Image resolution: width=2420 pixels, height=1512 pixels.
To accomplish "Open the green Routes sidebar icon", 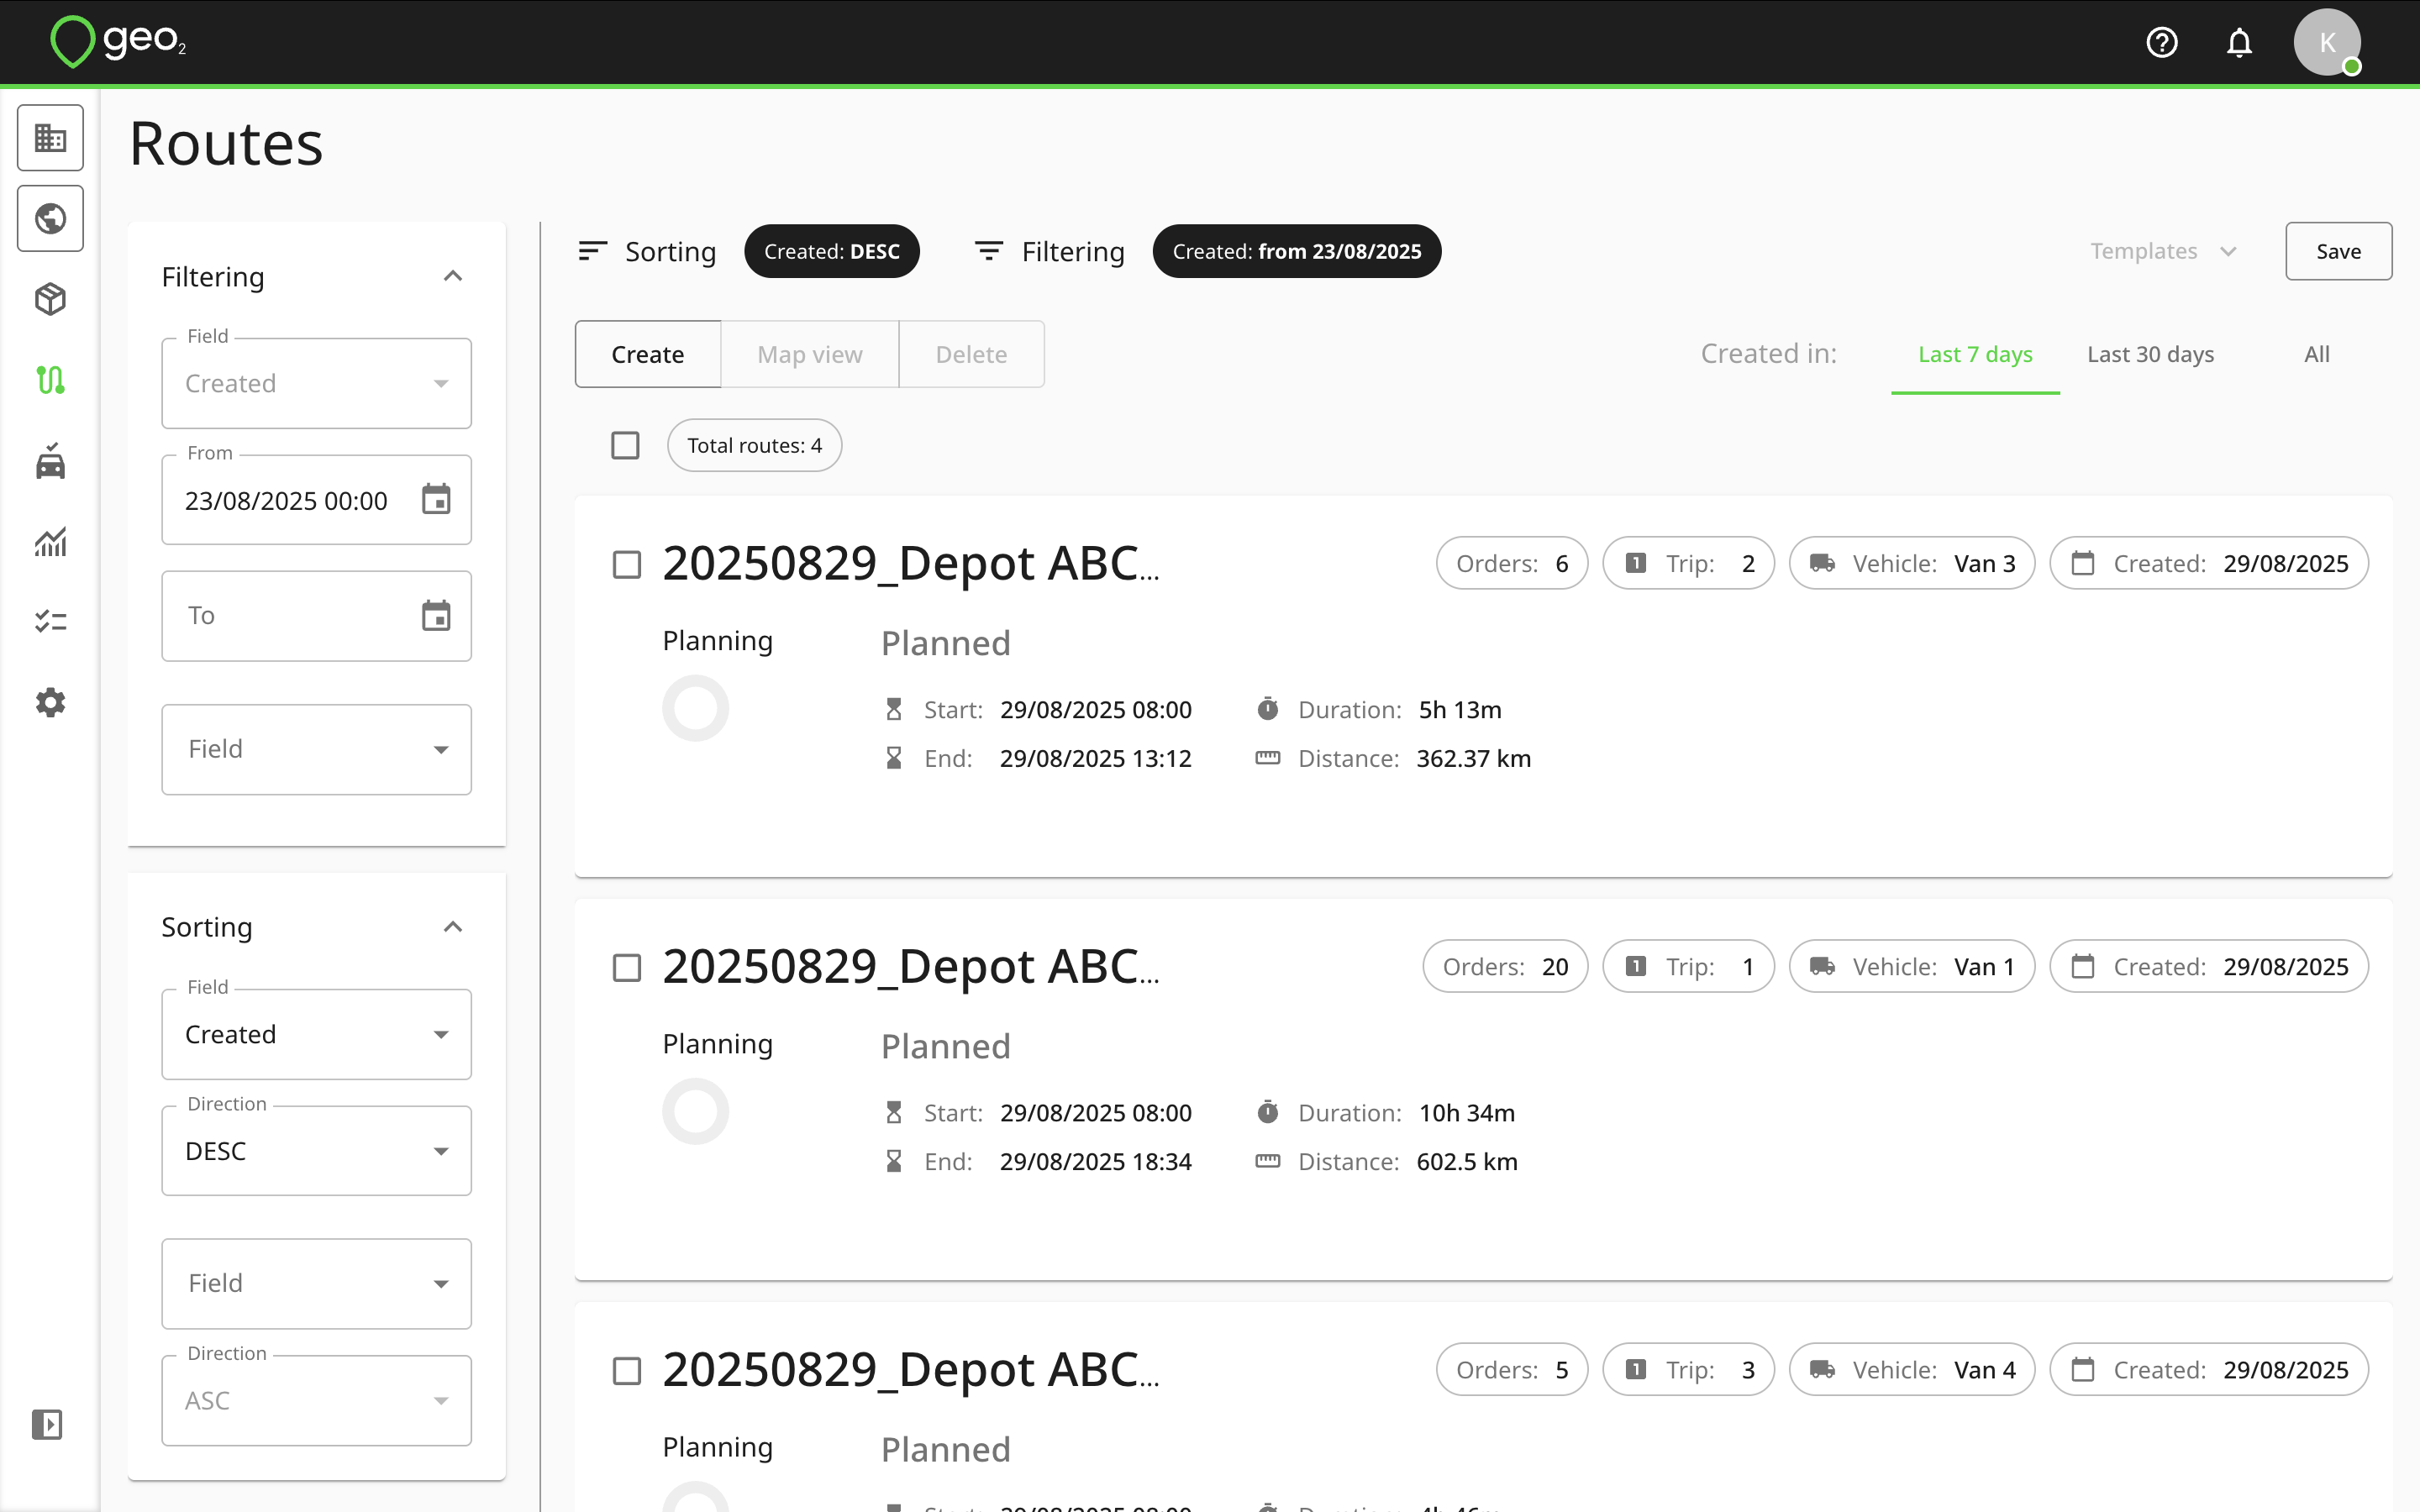I will click(50, 380).
